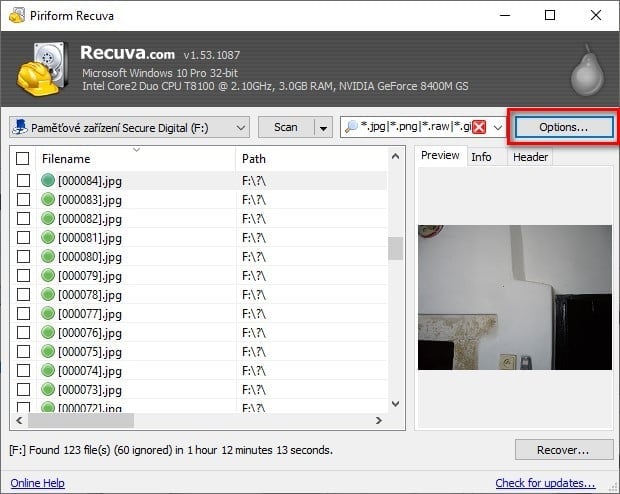Check the box for [000080].jpg

[23, 256]
